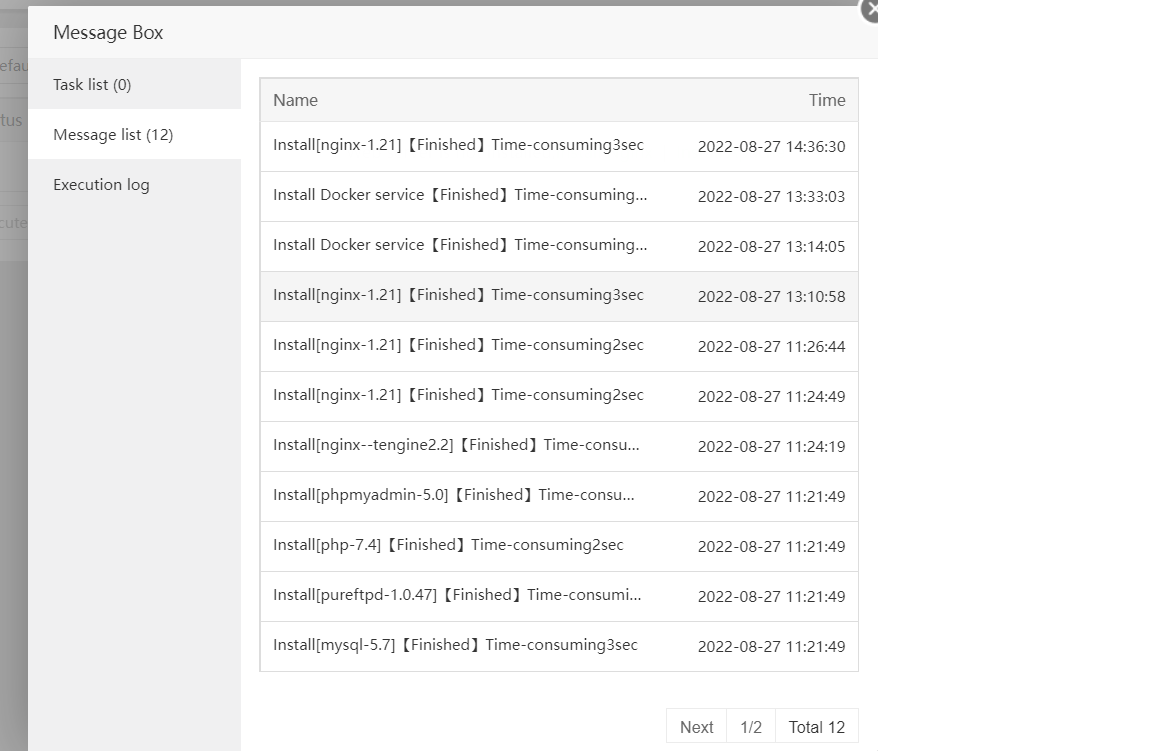Viewport: 1152px width, 751px height.
Task: Select the nginx-1.21 message from 14:36:30
Action: pos(458,146)
